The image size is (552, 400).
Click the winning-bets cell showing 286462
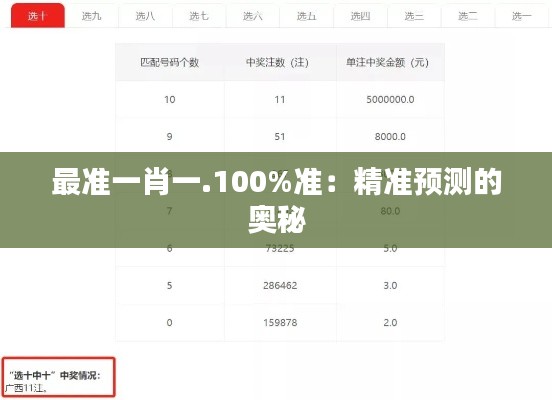click(280, 285)
